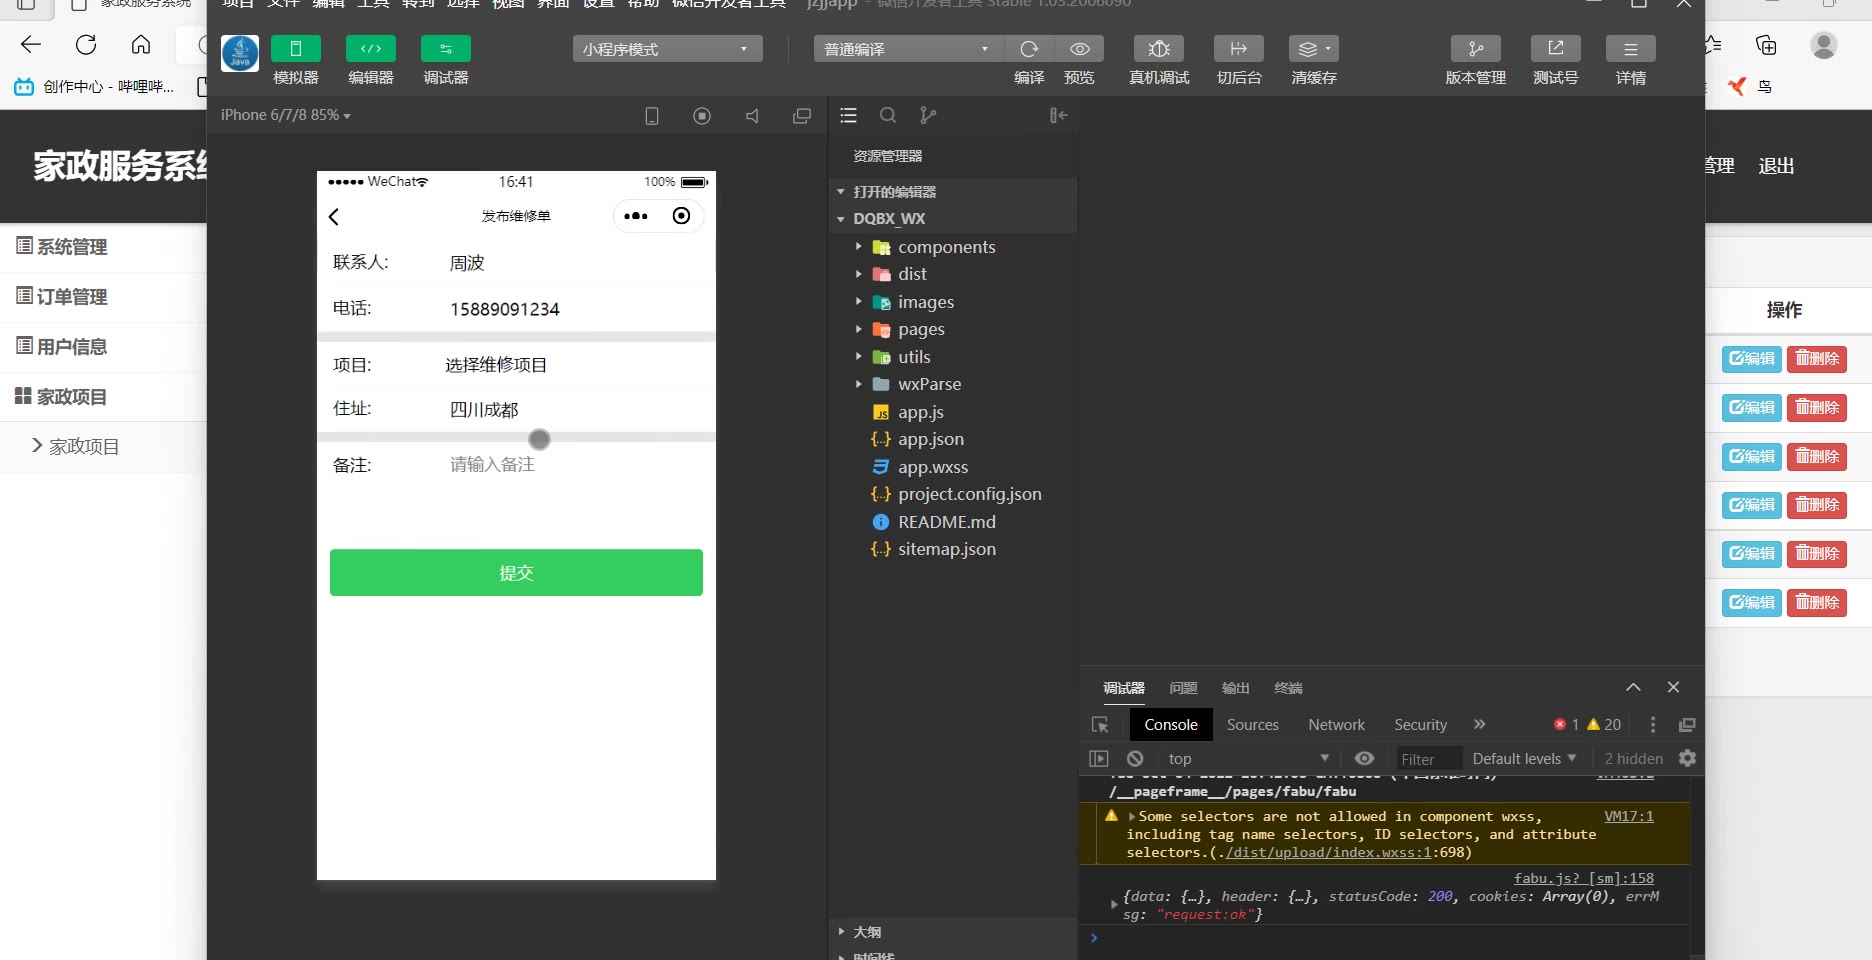Click the rotate device icon

(x=652, y=116)
